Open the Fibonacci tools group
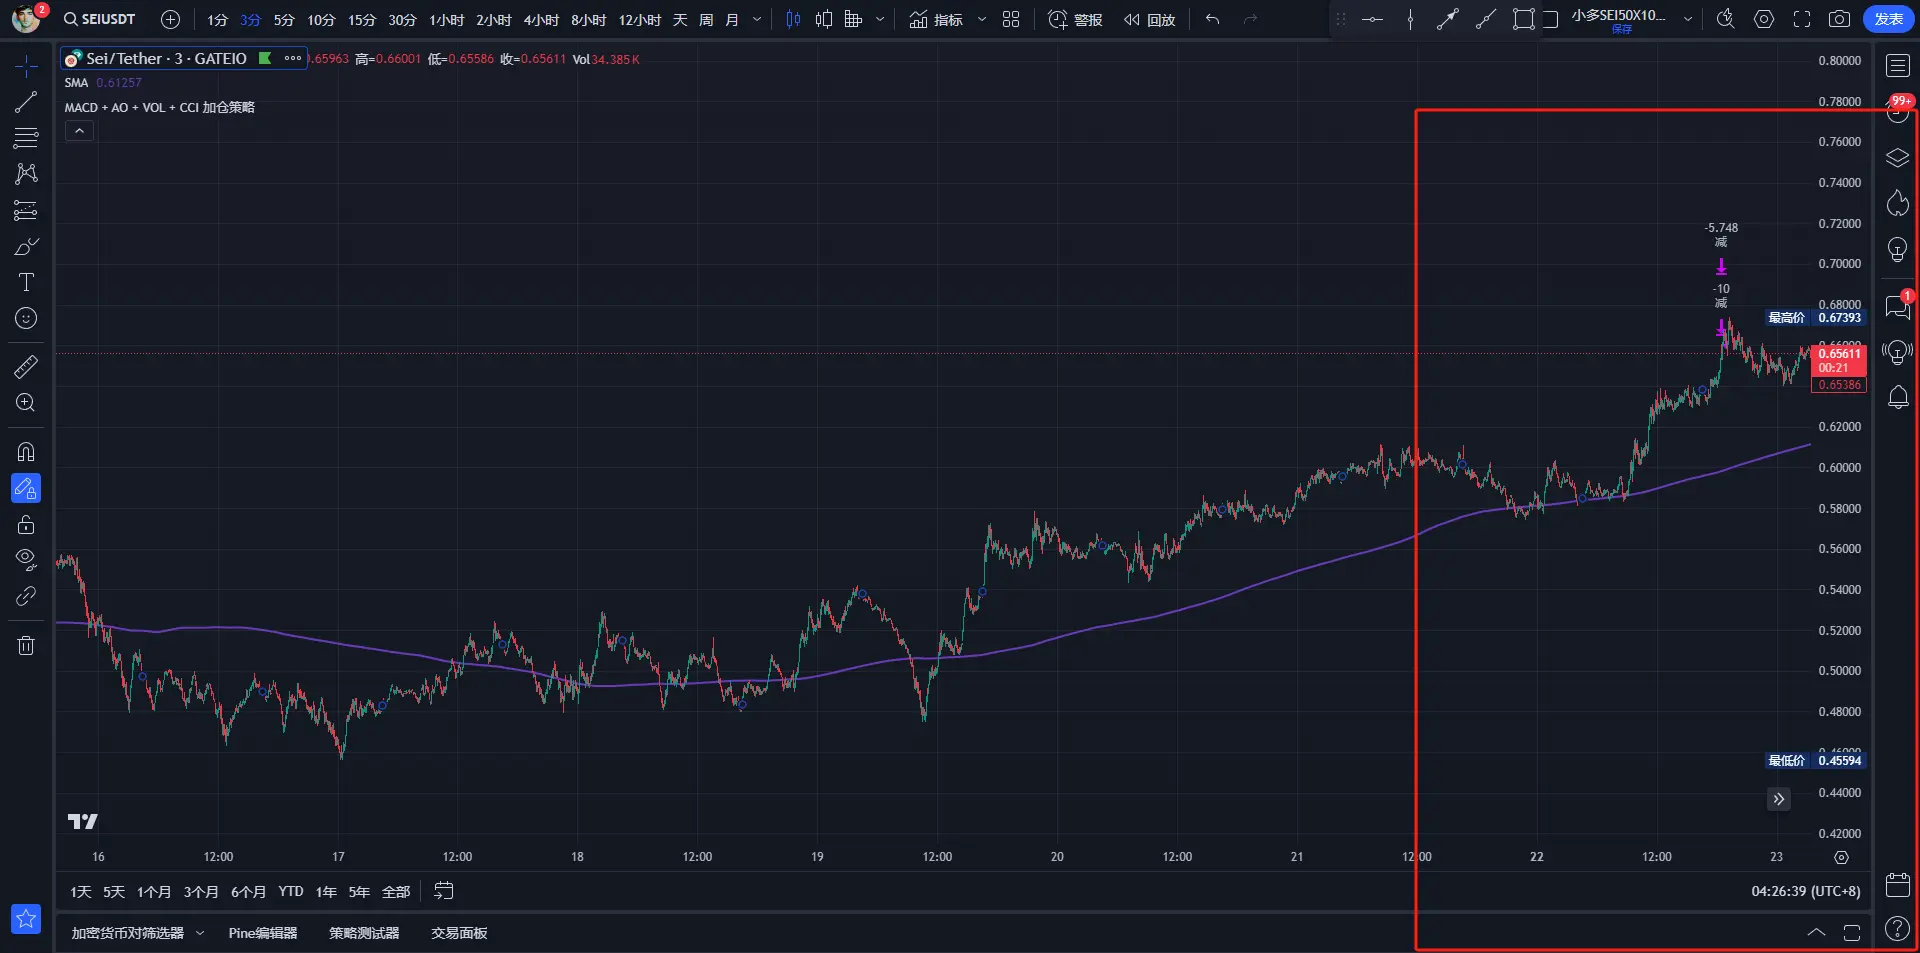Screen dimensions: 1920x953 click(x=26, y=137)
